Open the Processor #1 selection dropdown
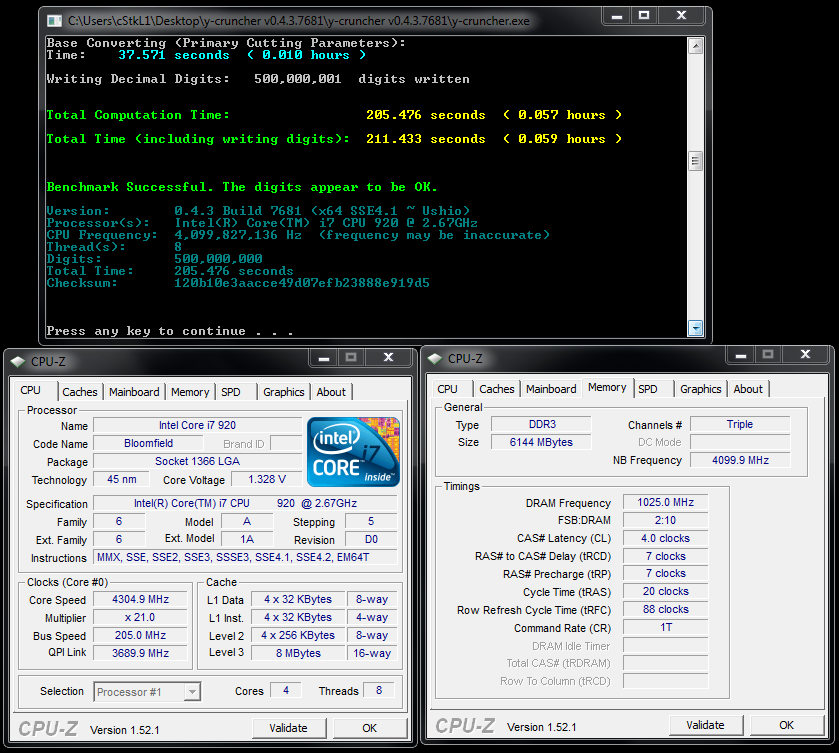This screenshot has height=754, width=839. point(147,691)
